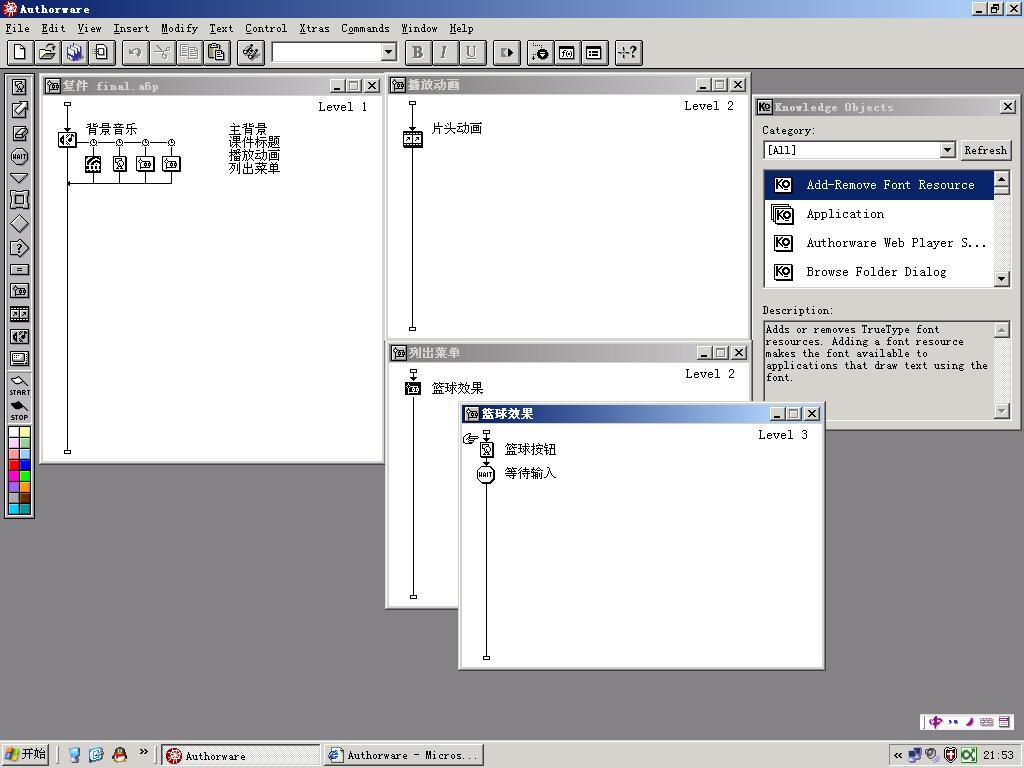Select the 篮球效果 map icon in 列出菜单 window

(413, 389)
